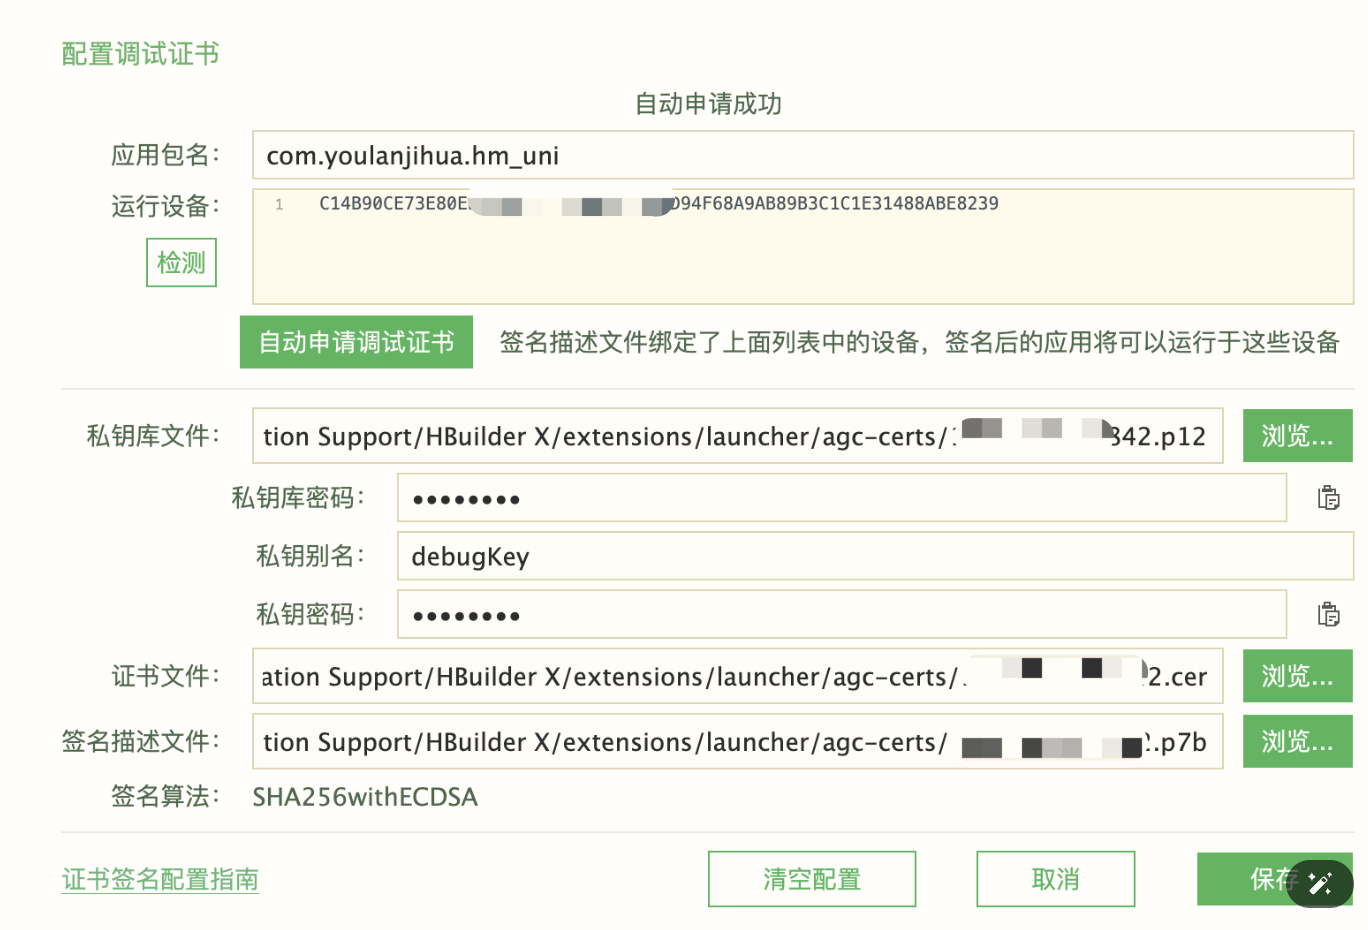Click paste icon beside 私钥库密码 field
1368x930 pixels.
point(1328,497)
